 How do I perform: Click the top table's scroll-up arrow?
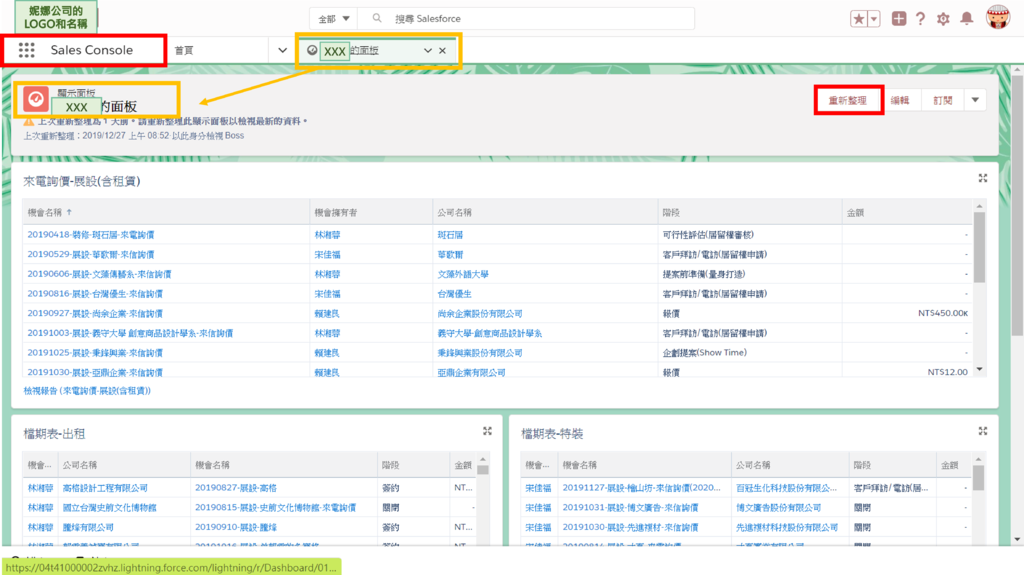tap(979, 206)
